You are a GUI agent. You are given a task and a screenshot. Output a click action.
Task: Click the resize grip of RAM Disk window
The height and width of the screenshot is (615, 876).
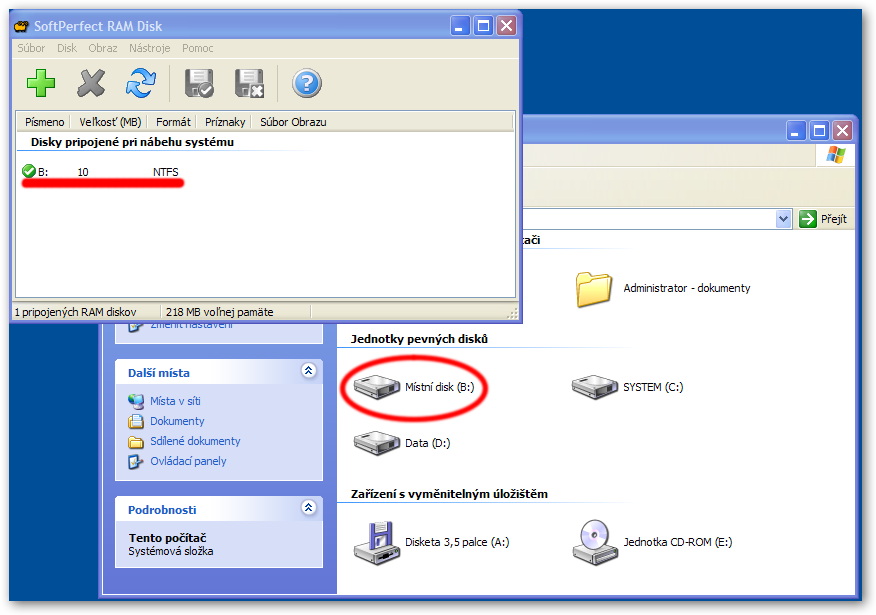(512, 314)
